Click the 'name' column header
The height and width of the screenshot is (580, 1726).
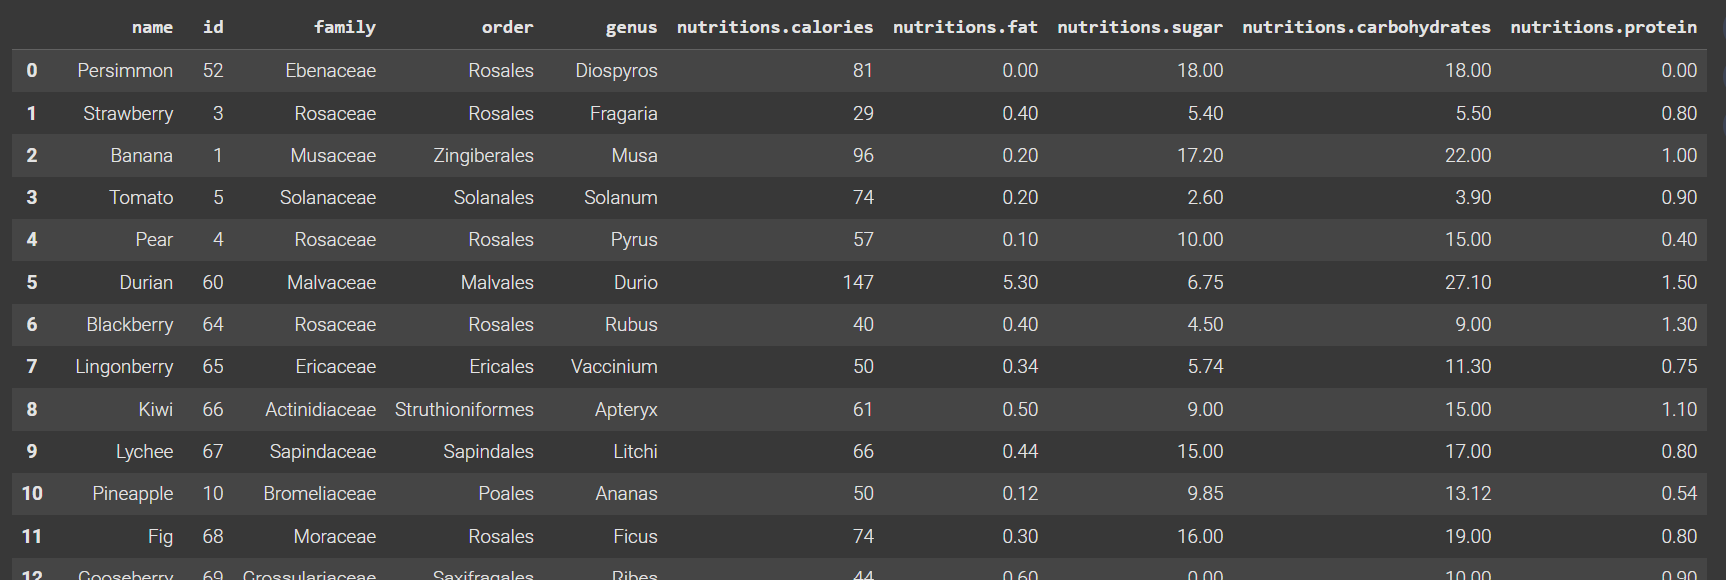click(x=152, y=27)
